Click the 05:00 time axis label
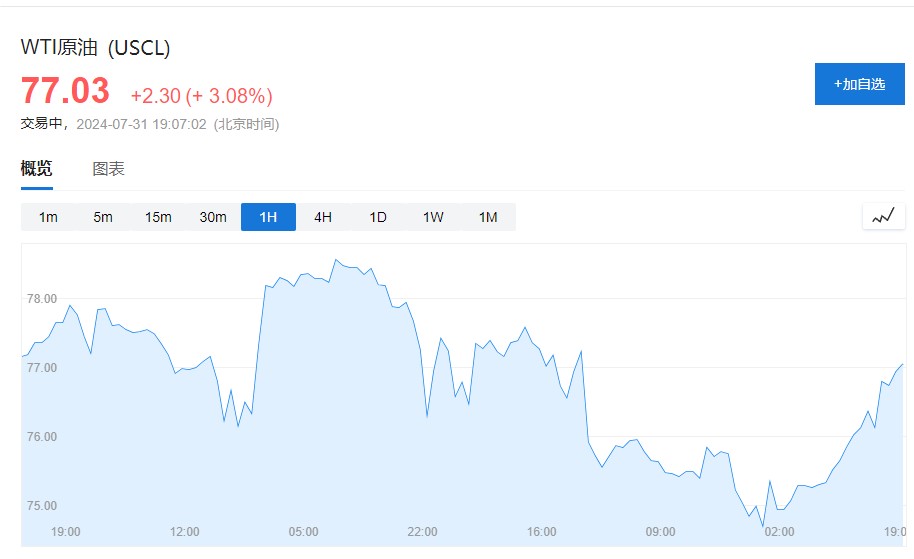 tap(303, 531)
